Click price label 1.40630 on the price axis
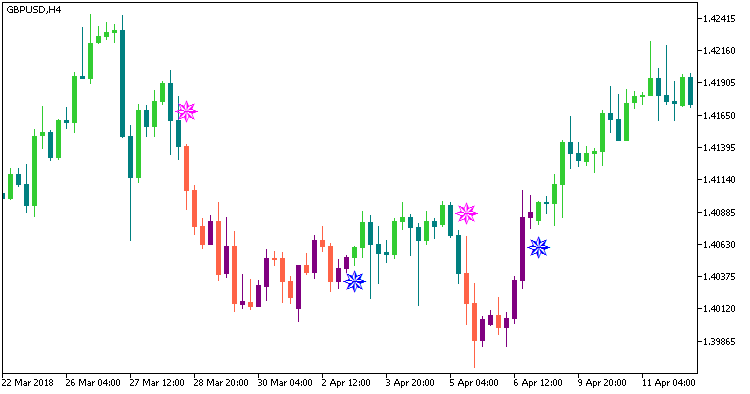 (719, 244)
